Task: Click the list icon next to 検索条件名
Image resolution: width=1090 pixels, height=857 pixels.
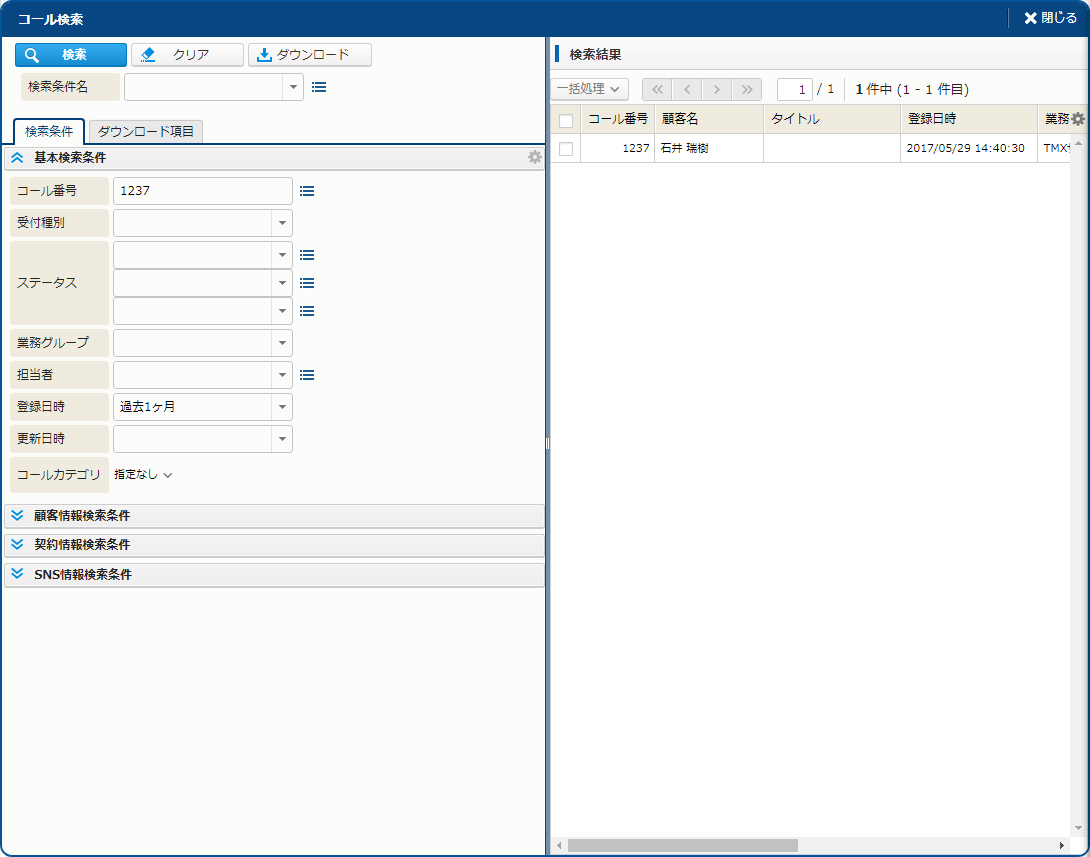Action: tap(319, 87)
